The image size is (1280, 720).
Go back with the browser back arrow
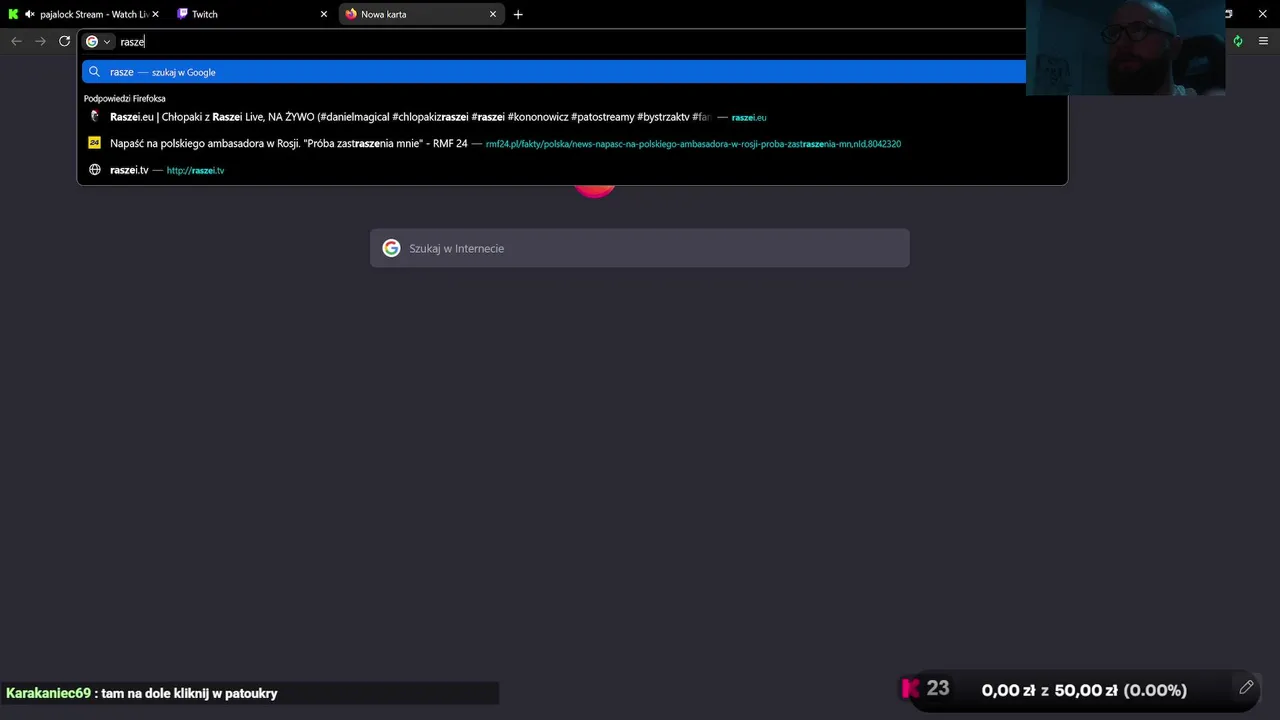(16, 41)
